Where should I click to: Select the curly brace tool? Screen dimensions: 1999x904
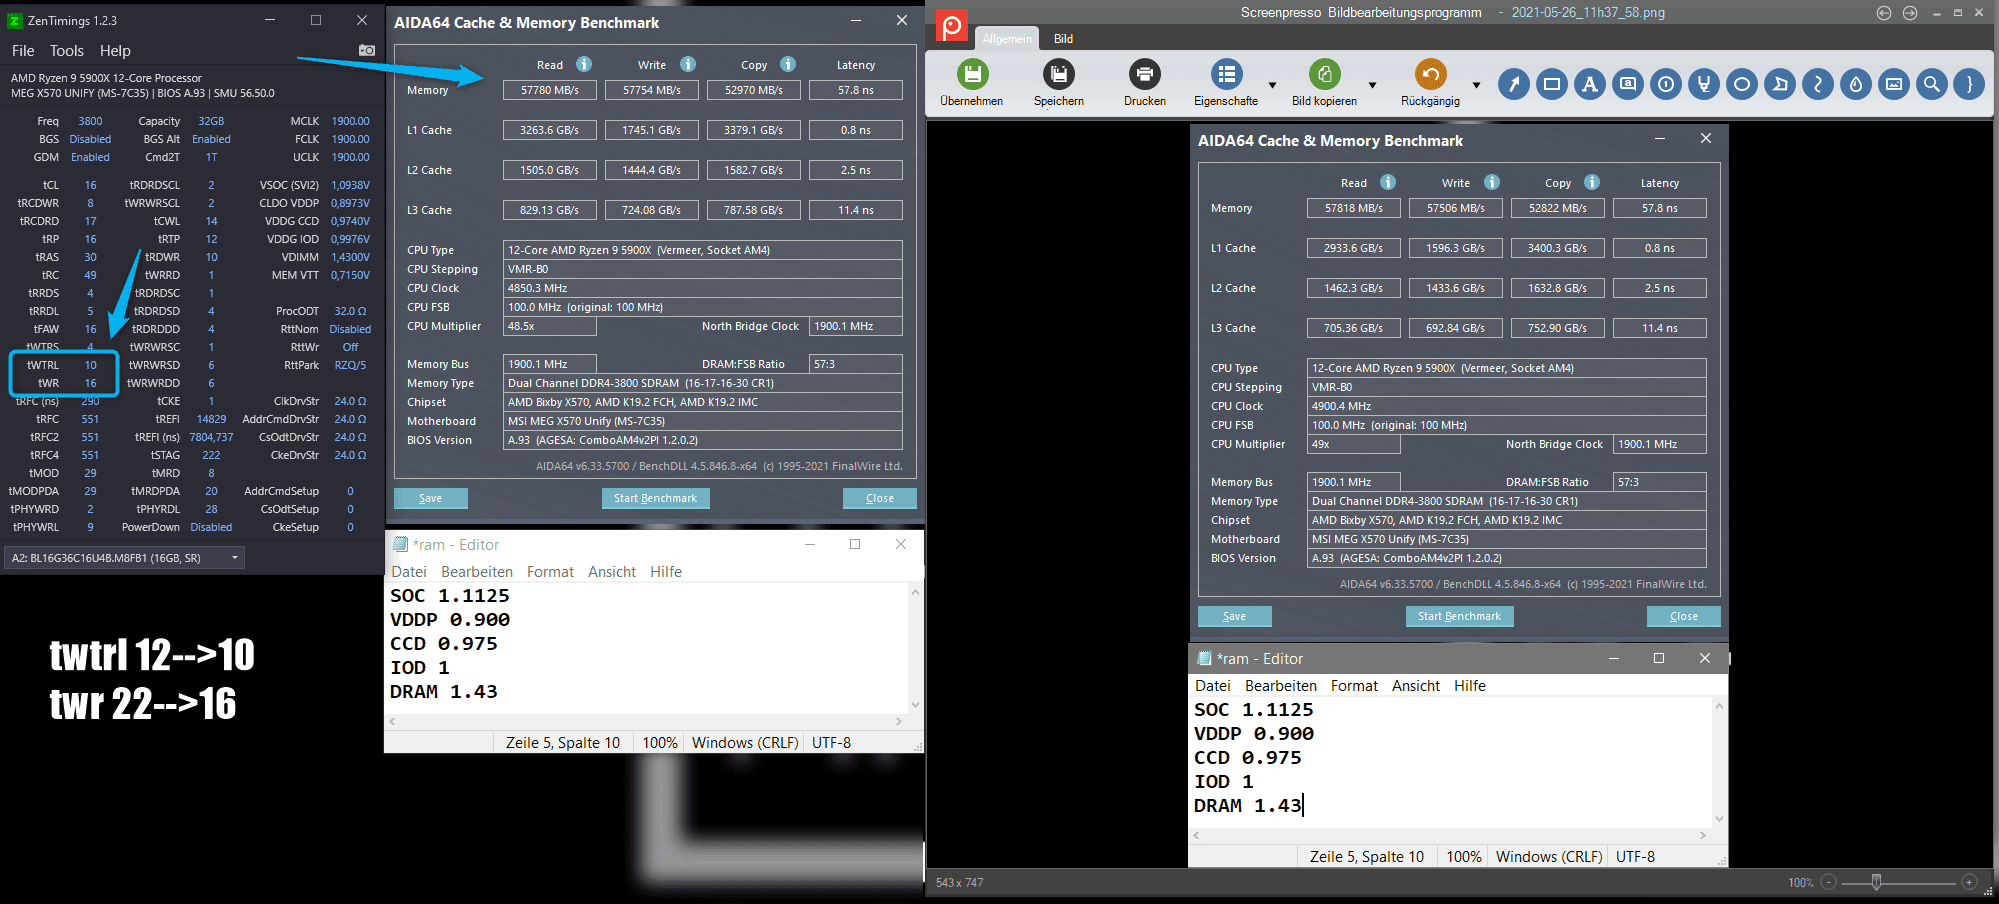[x=1970, y=84]
